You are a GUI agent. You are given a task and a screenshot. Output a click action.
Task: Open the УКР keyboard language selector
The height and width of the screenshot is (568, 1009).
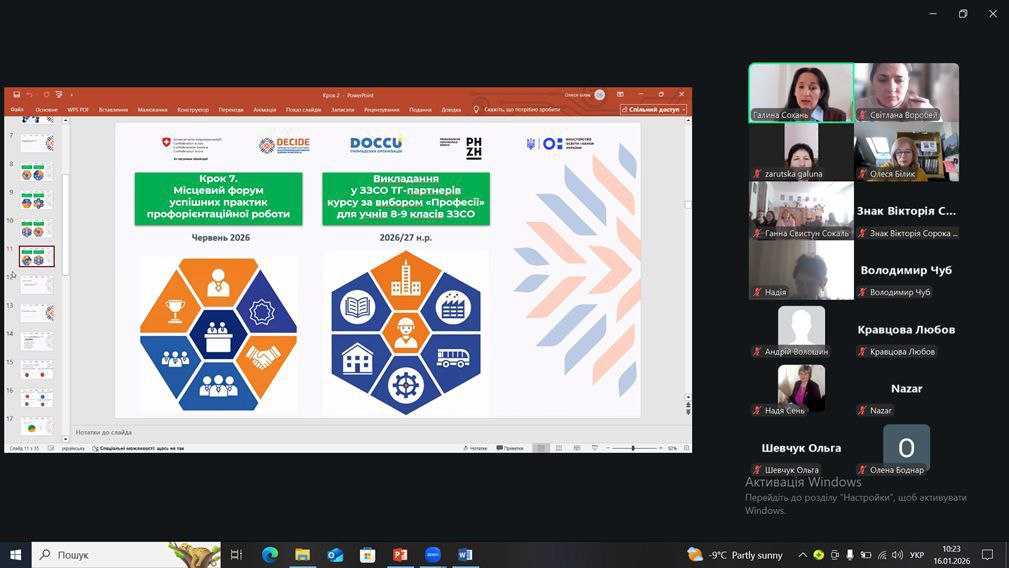pos(916,555)
